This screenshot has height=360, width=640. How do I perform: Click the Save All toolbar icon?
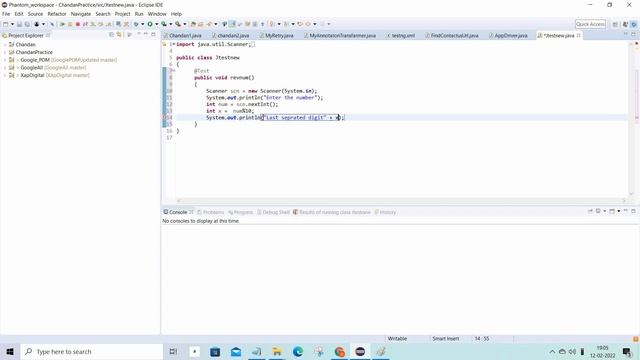point(27,24)
